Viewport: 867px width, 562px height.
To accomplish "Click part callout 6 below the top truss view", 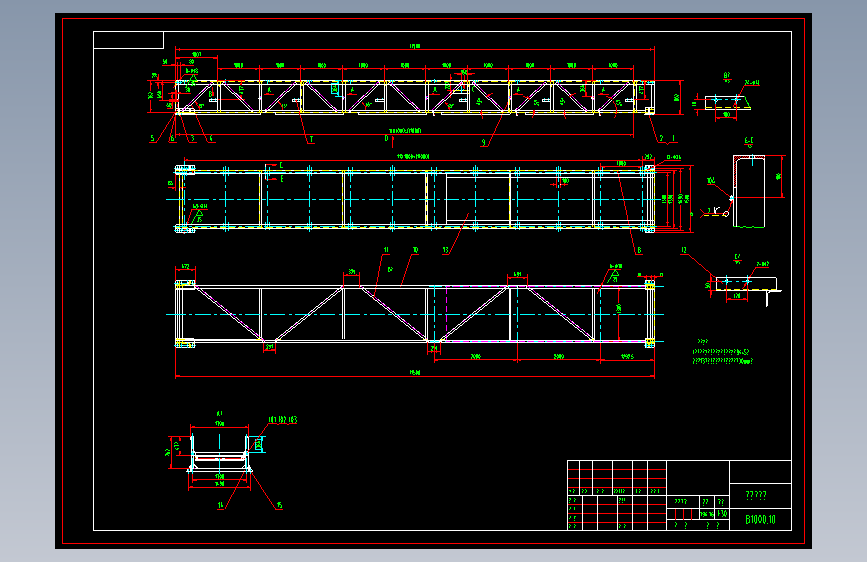I will pyautogui.click(x=172, y=138).
